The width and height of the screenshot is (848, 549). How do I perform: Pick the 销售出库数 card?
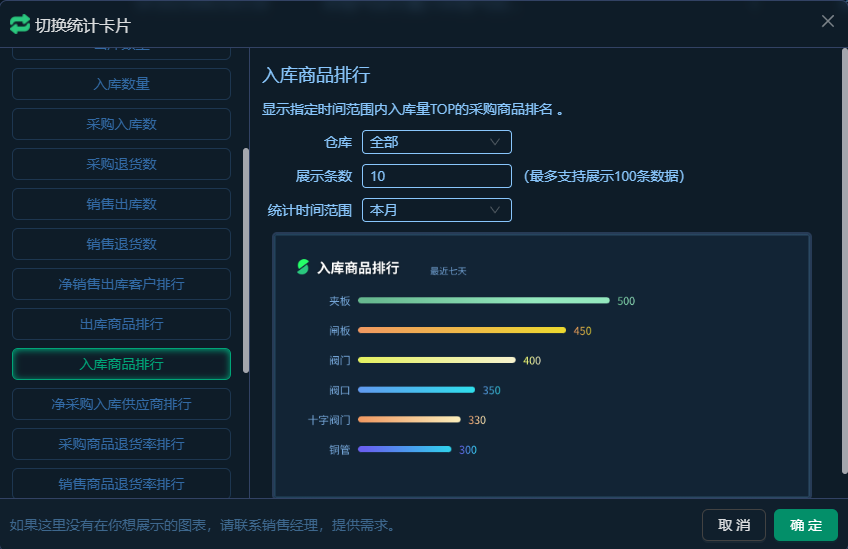click(121, 204)
